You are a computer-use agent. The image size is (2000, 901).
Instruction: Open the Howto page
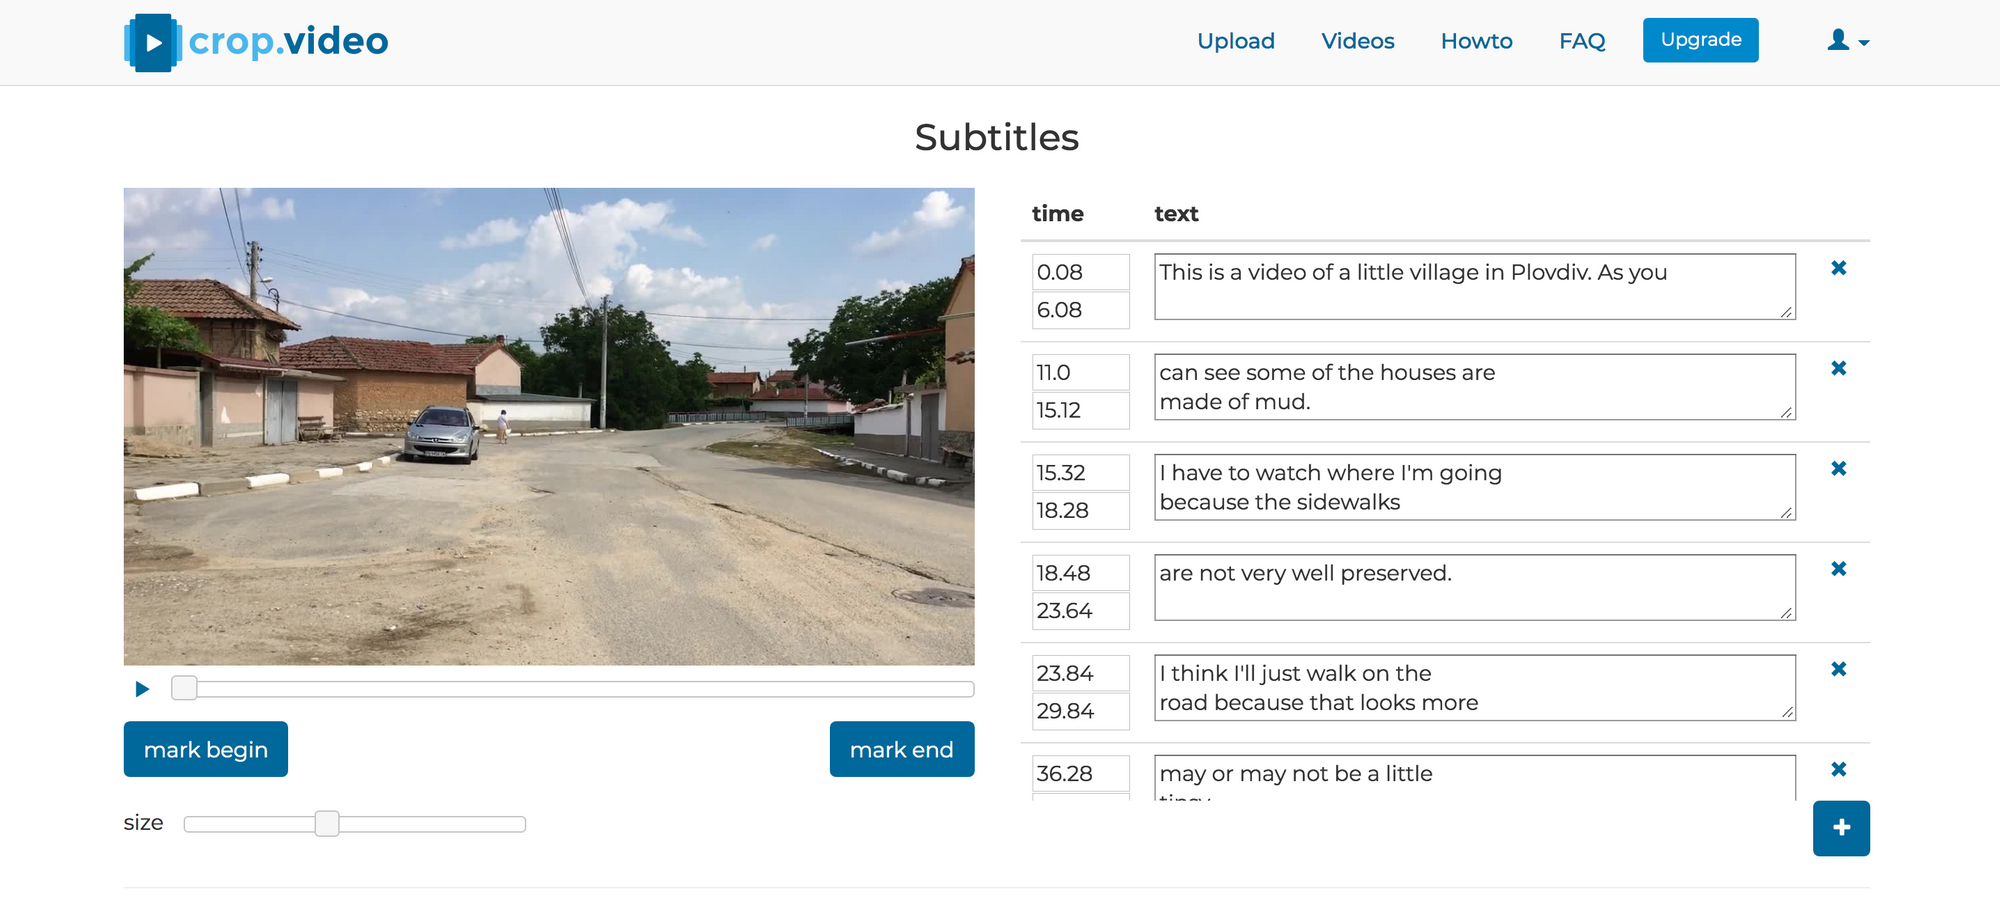[x=1476, y=41]
